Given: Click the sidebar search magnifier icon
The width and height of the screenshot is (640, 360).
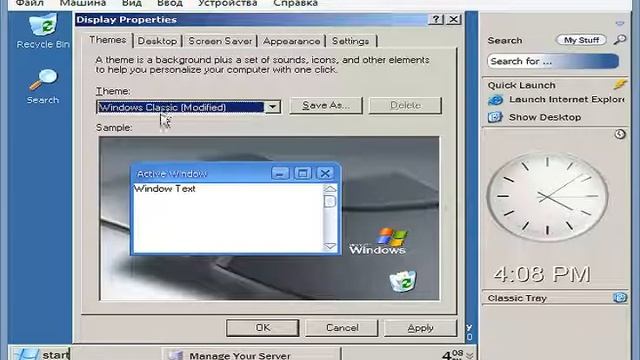Looking at the screenshot, I should [x=620, y=40].
